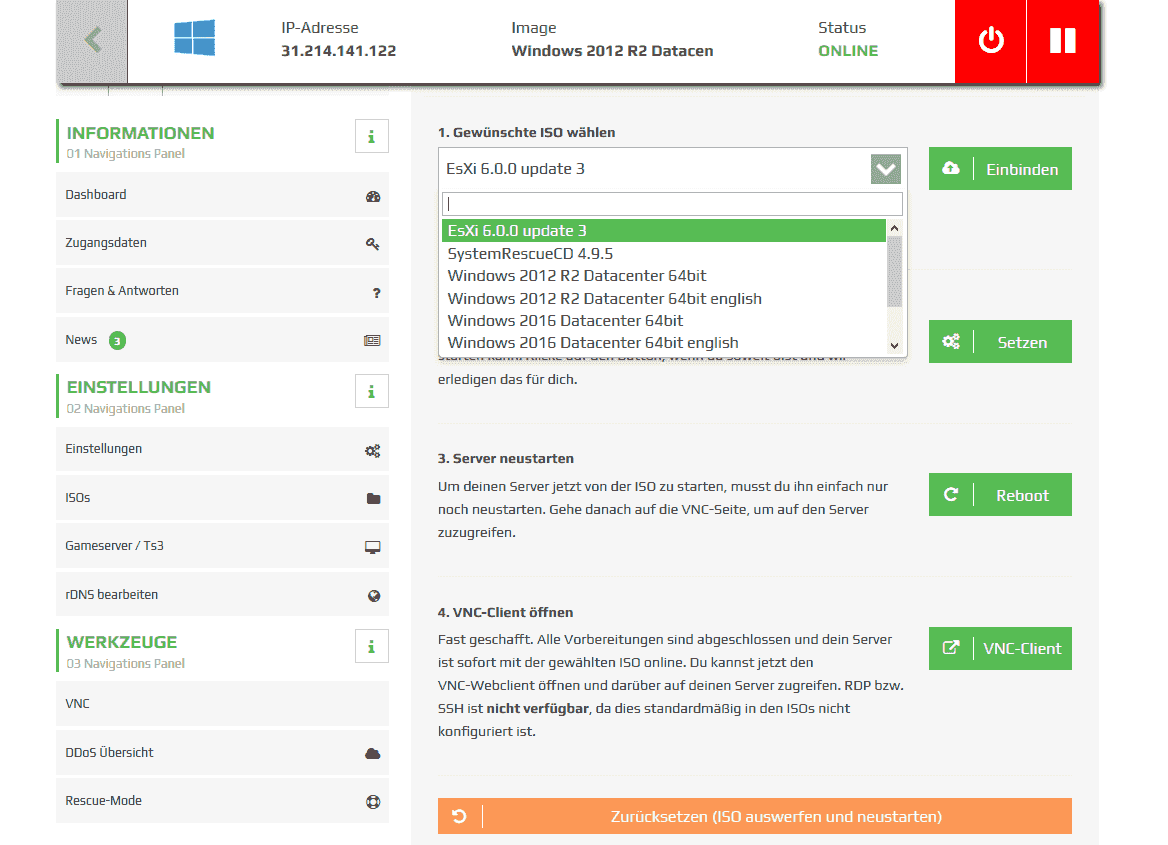Open VNC in the Werkzeuge panel

tap(222, 703)
